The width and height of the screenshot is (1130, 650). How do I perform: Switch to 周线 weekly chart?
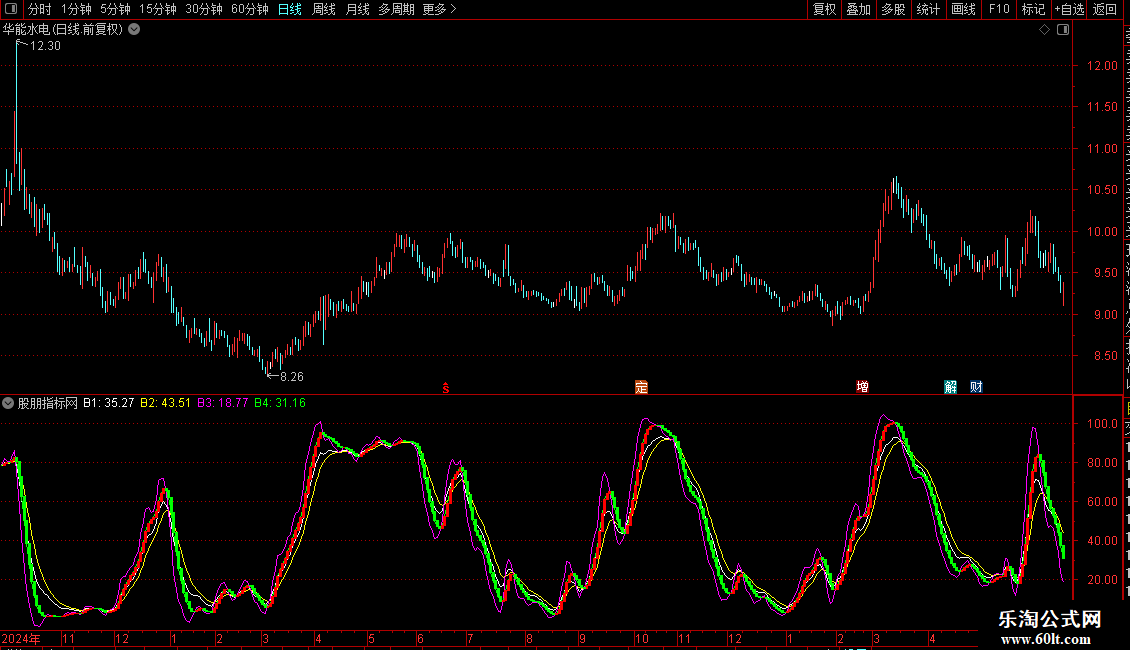pyautogui.click(x=324, y=9)
